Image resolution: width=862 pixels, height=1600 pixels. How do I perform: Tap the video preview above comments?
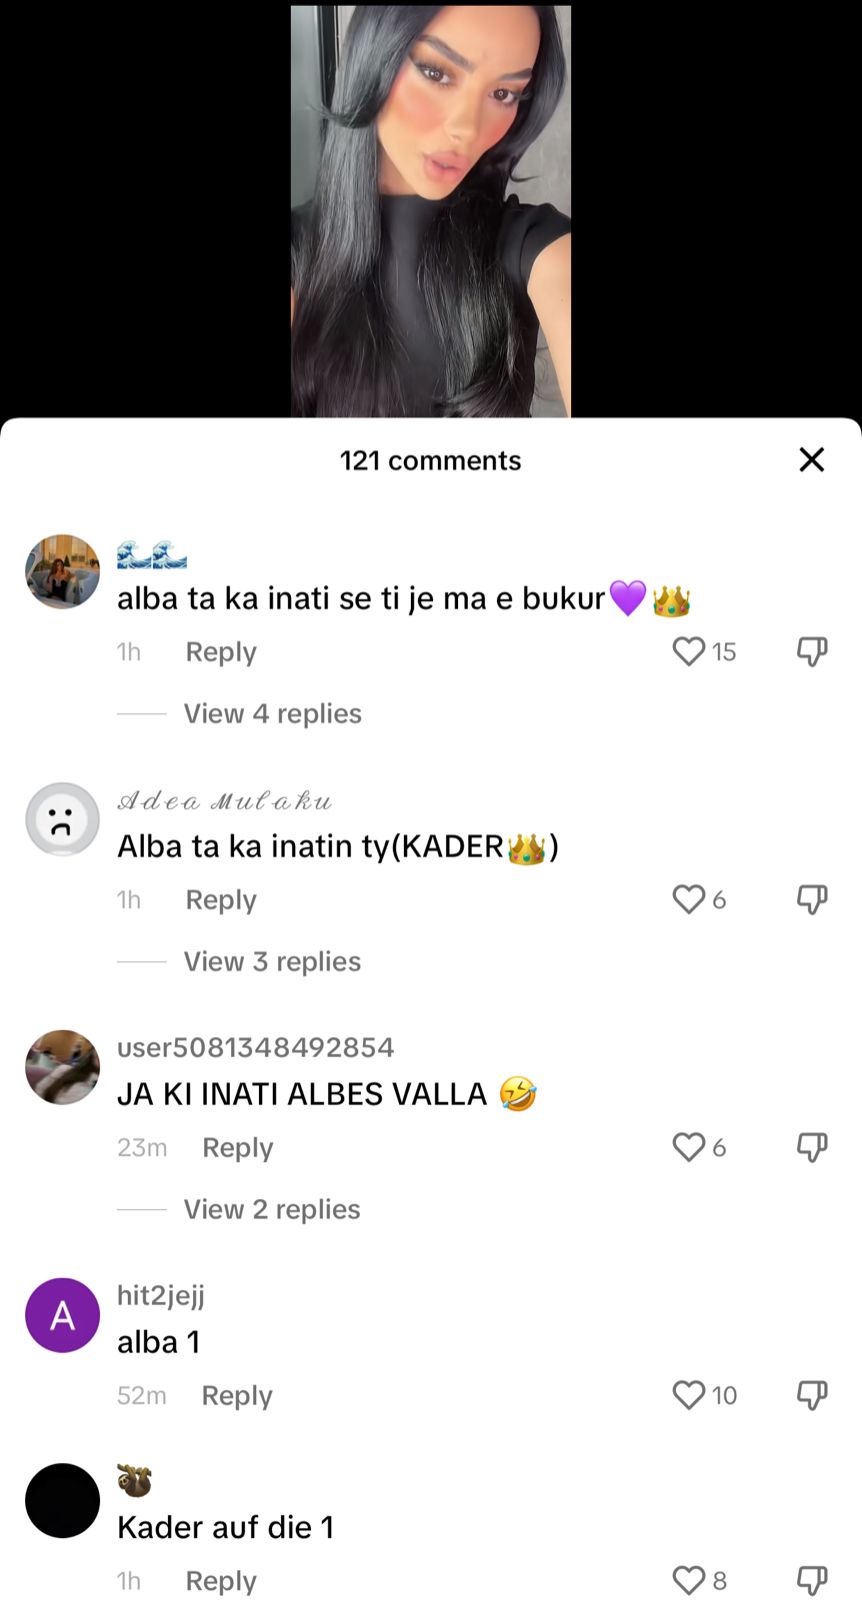tap(431, 211)
